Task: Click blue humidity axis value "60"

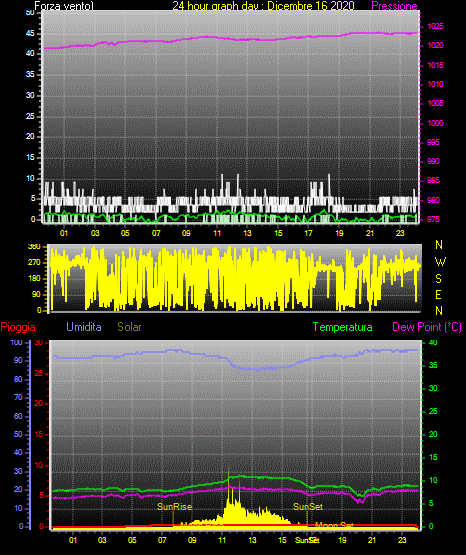Action: pos(18,416)
